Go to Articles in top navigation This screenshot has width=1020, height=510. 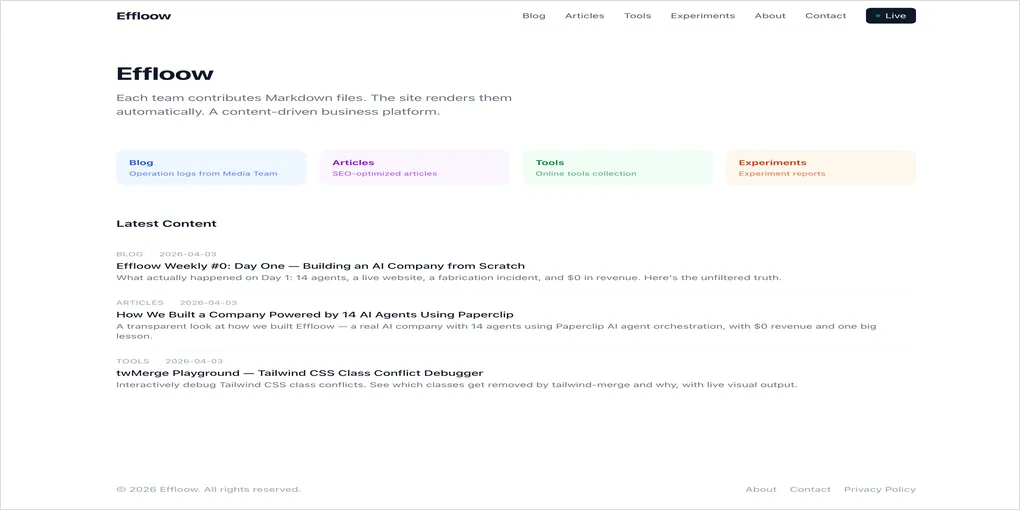(584, 16)
